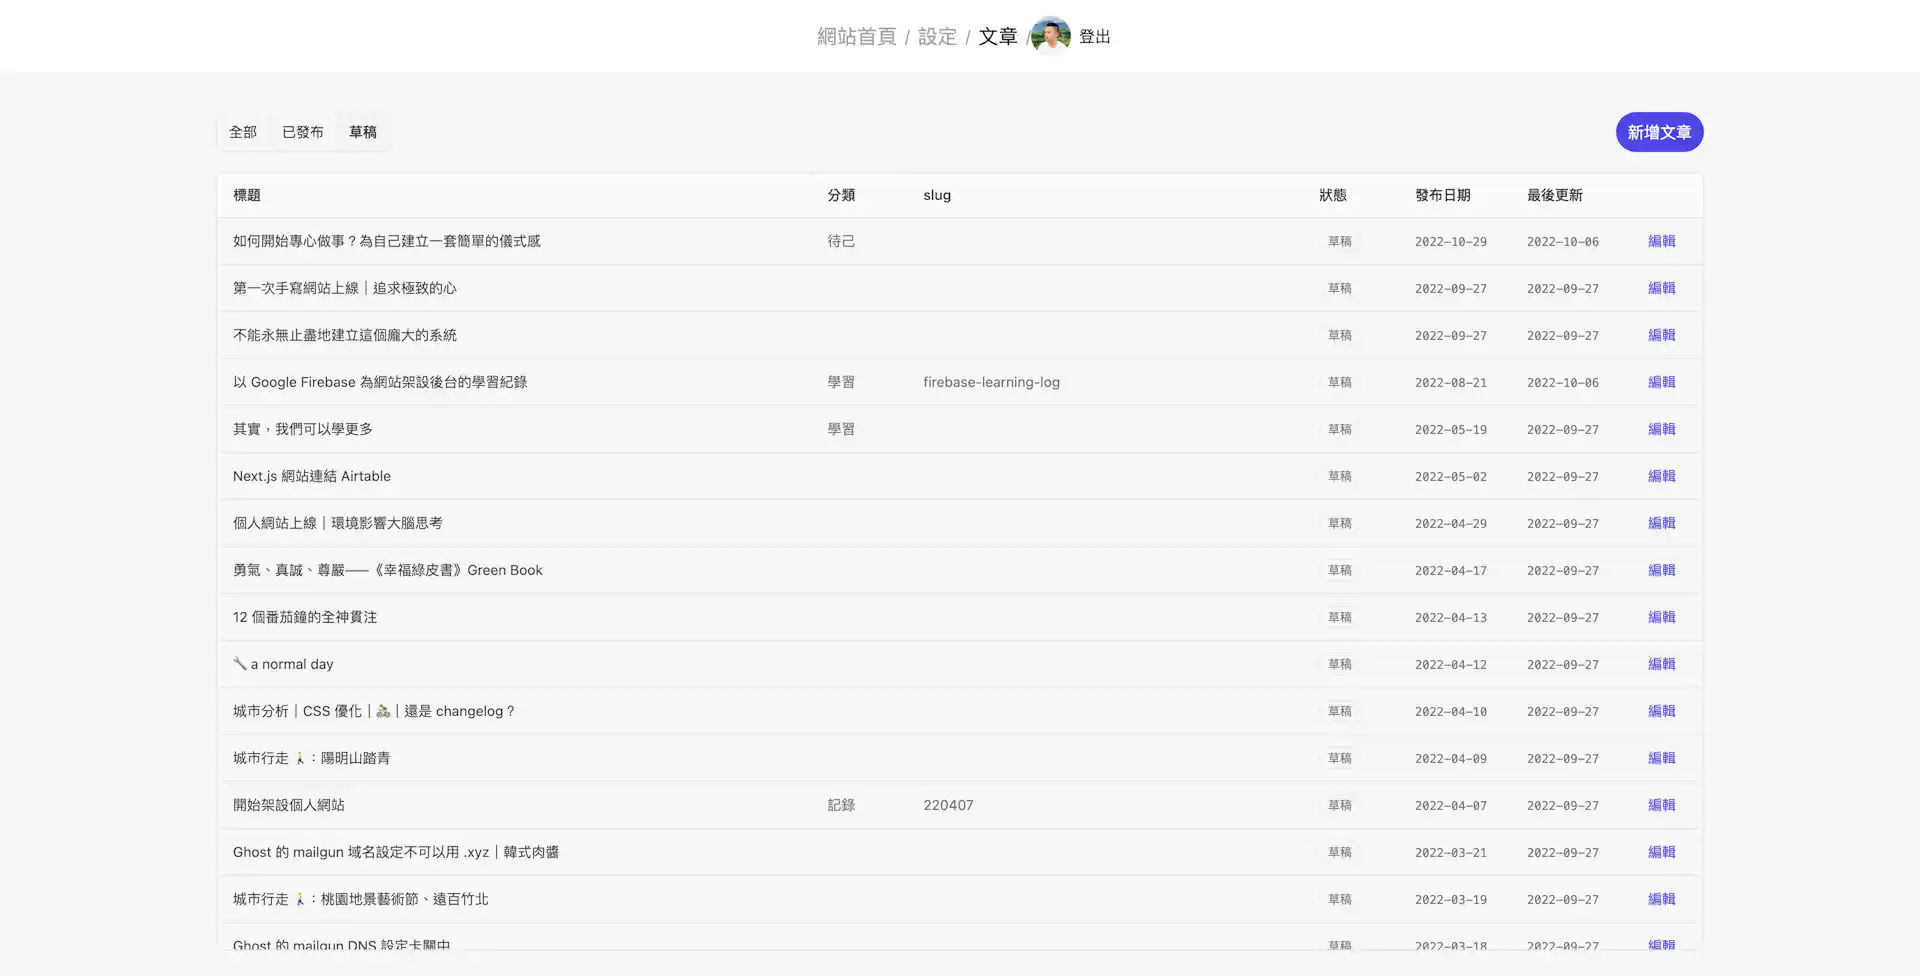
Task: Click 編輯 for 12 個番茄鐘 article
Action: (1661, 617)
